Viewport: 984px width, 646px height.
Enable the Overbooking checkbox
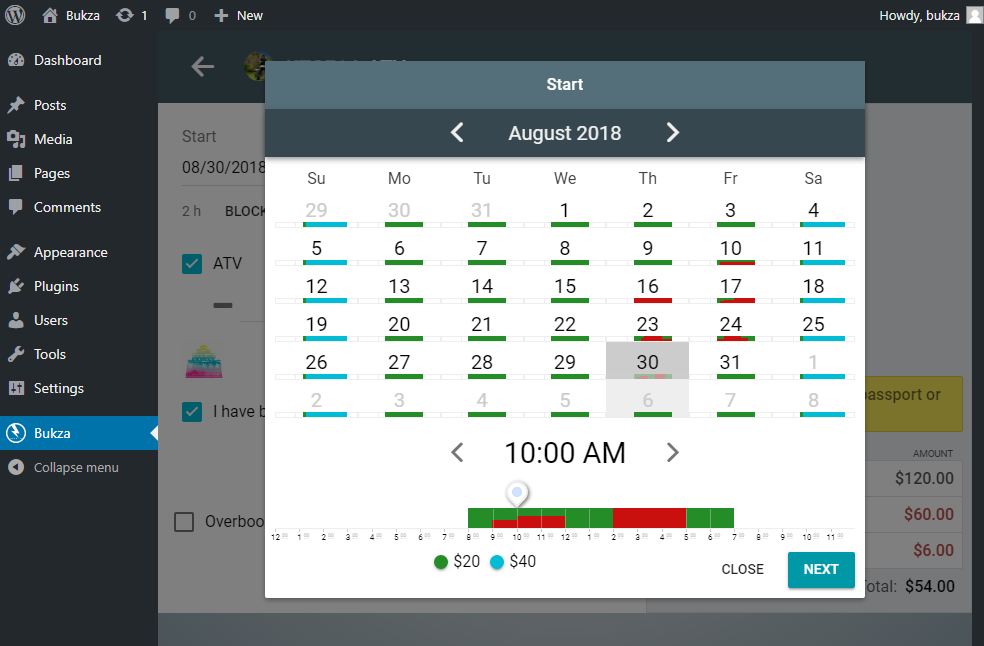click(x=184, y=521)
